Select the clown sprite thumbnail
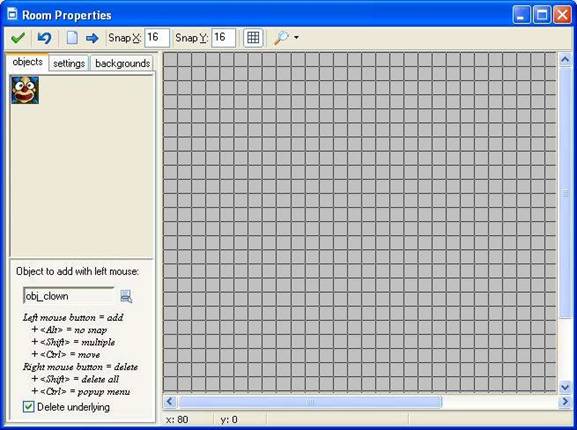Viewport: 577px width, 430px height. click(25, 90)
